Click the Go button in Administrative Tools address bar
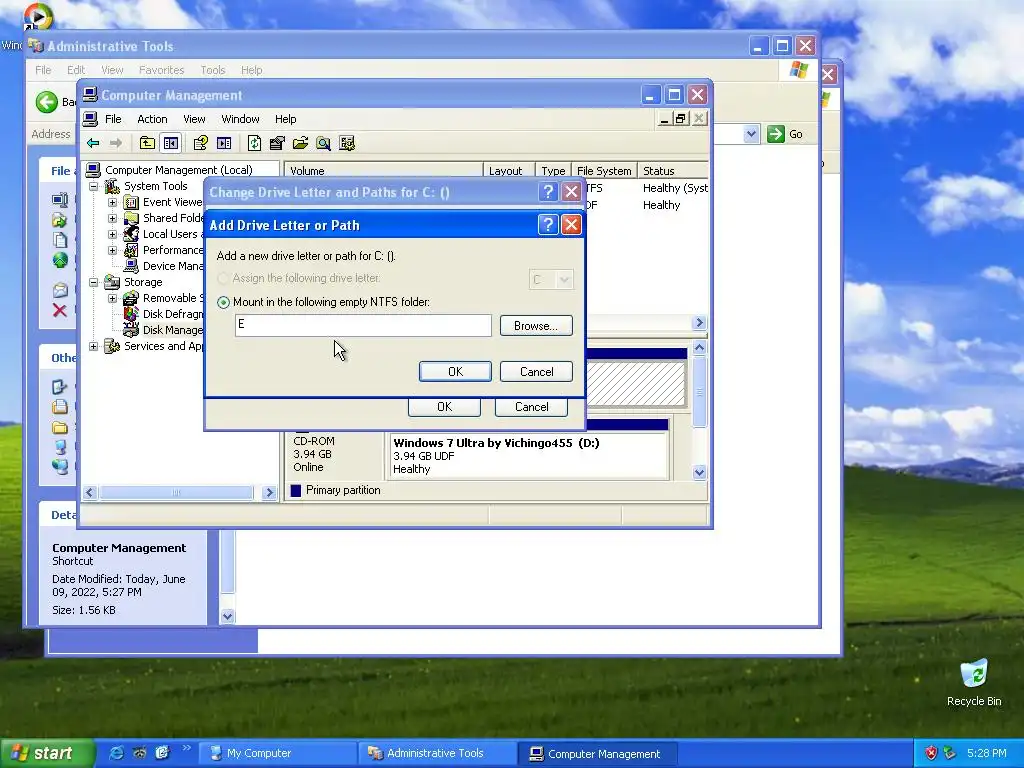The image size is (1024, 768). pos(786,134)
